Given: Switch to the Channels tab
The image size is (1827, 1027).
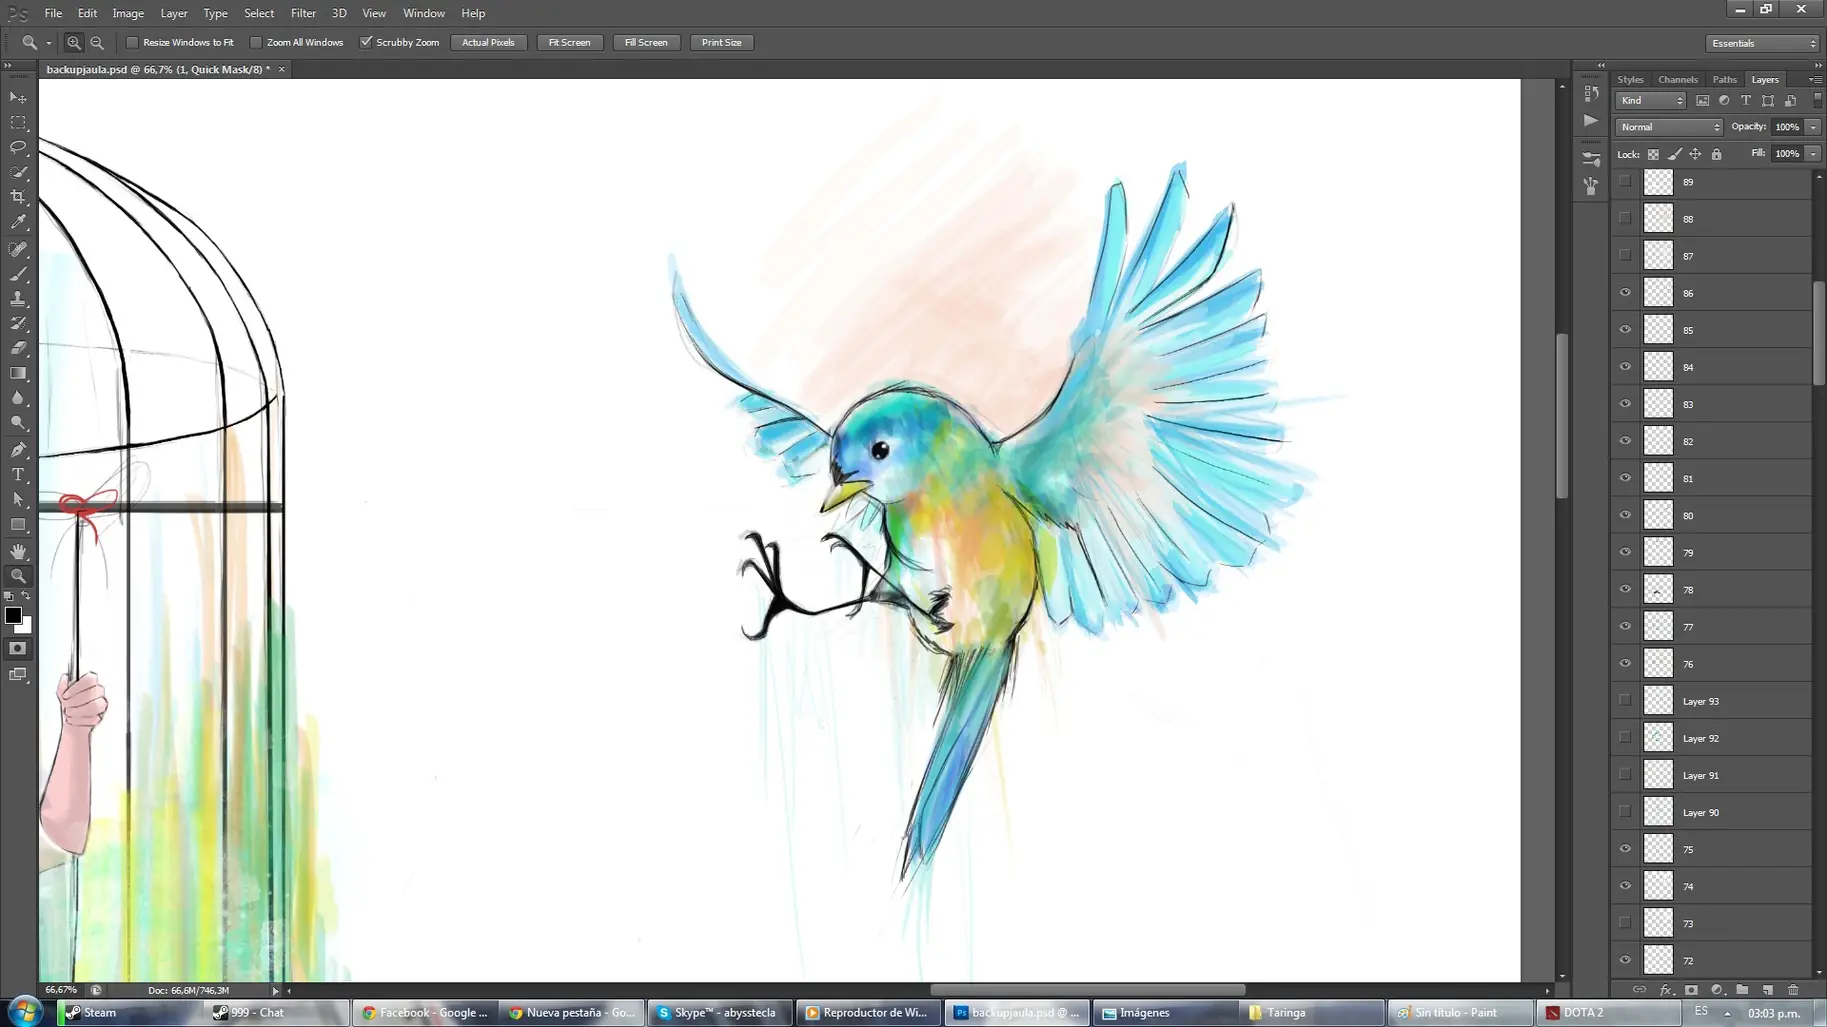Looking at the screenshot, I should click(1677, 80).
